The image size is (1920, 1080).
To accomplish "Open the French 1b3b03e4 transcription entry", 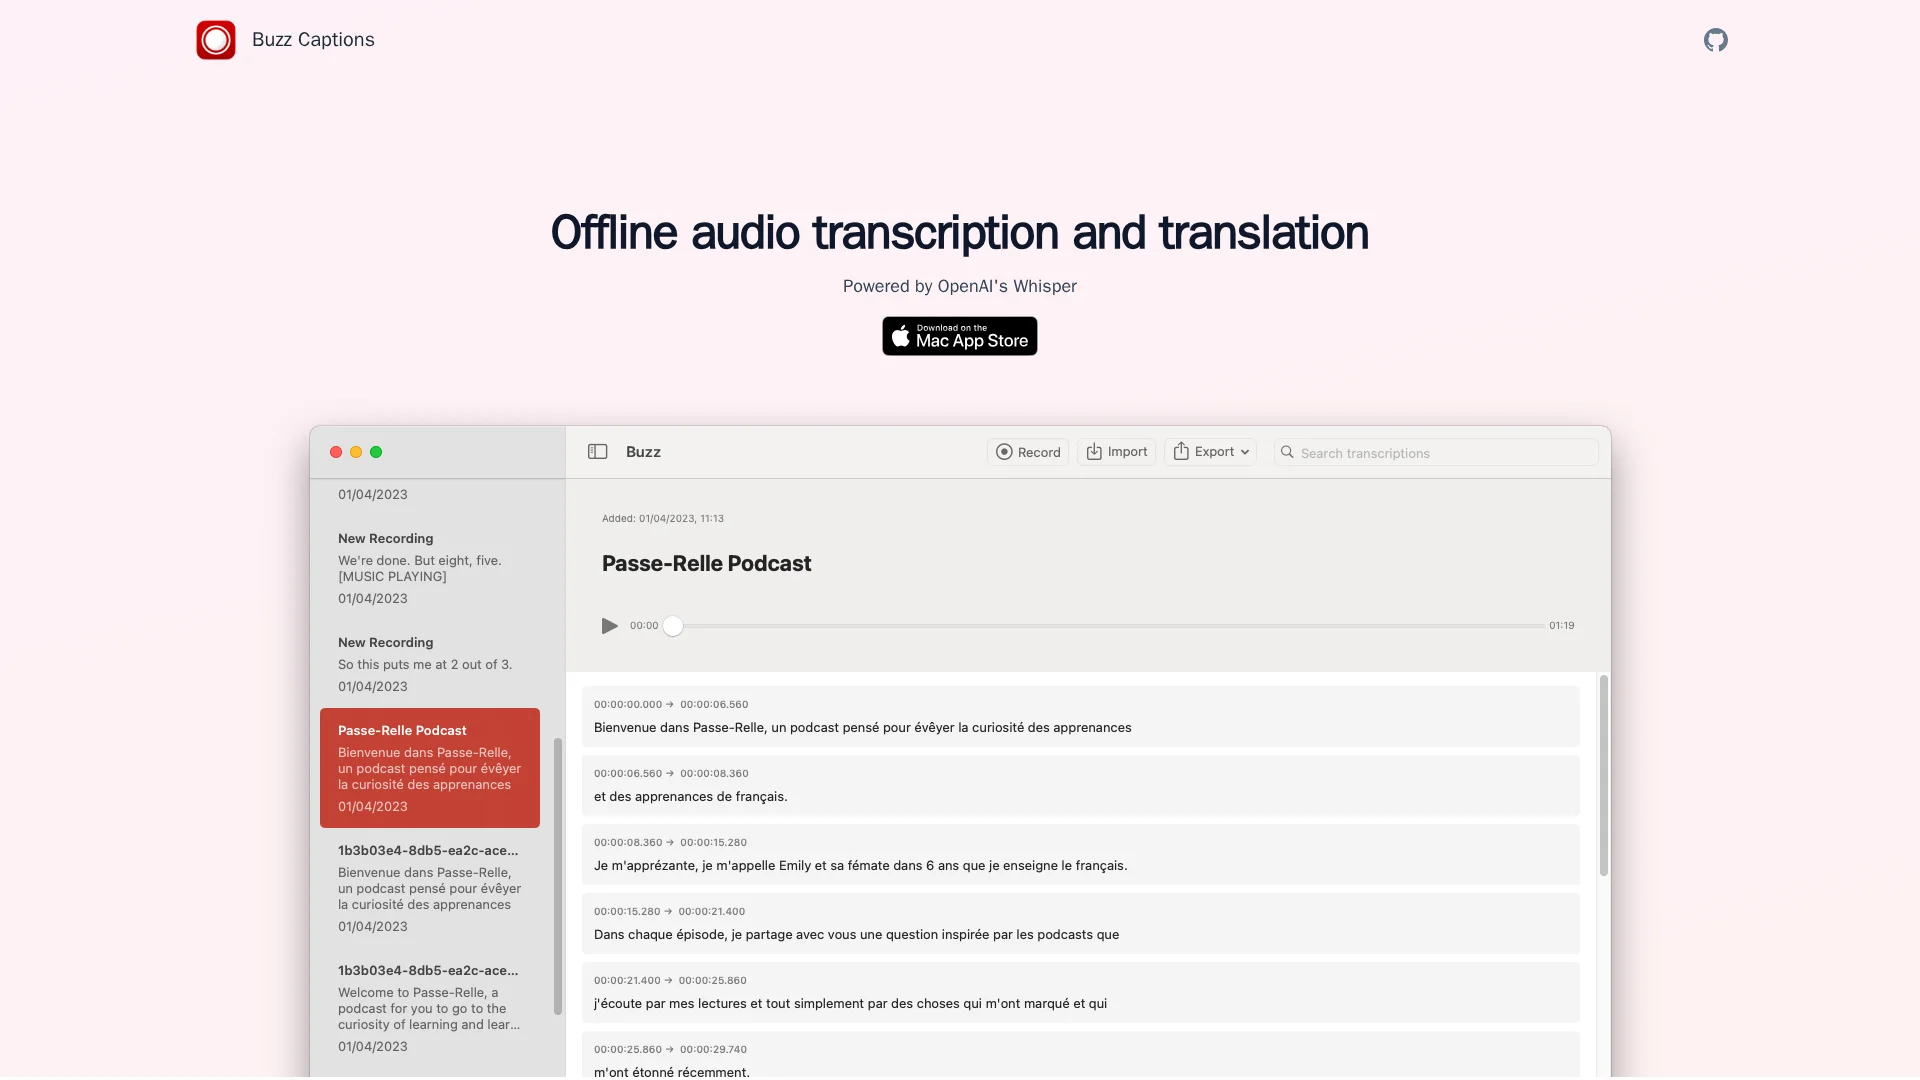I will [x=430, y=888].
